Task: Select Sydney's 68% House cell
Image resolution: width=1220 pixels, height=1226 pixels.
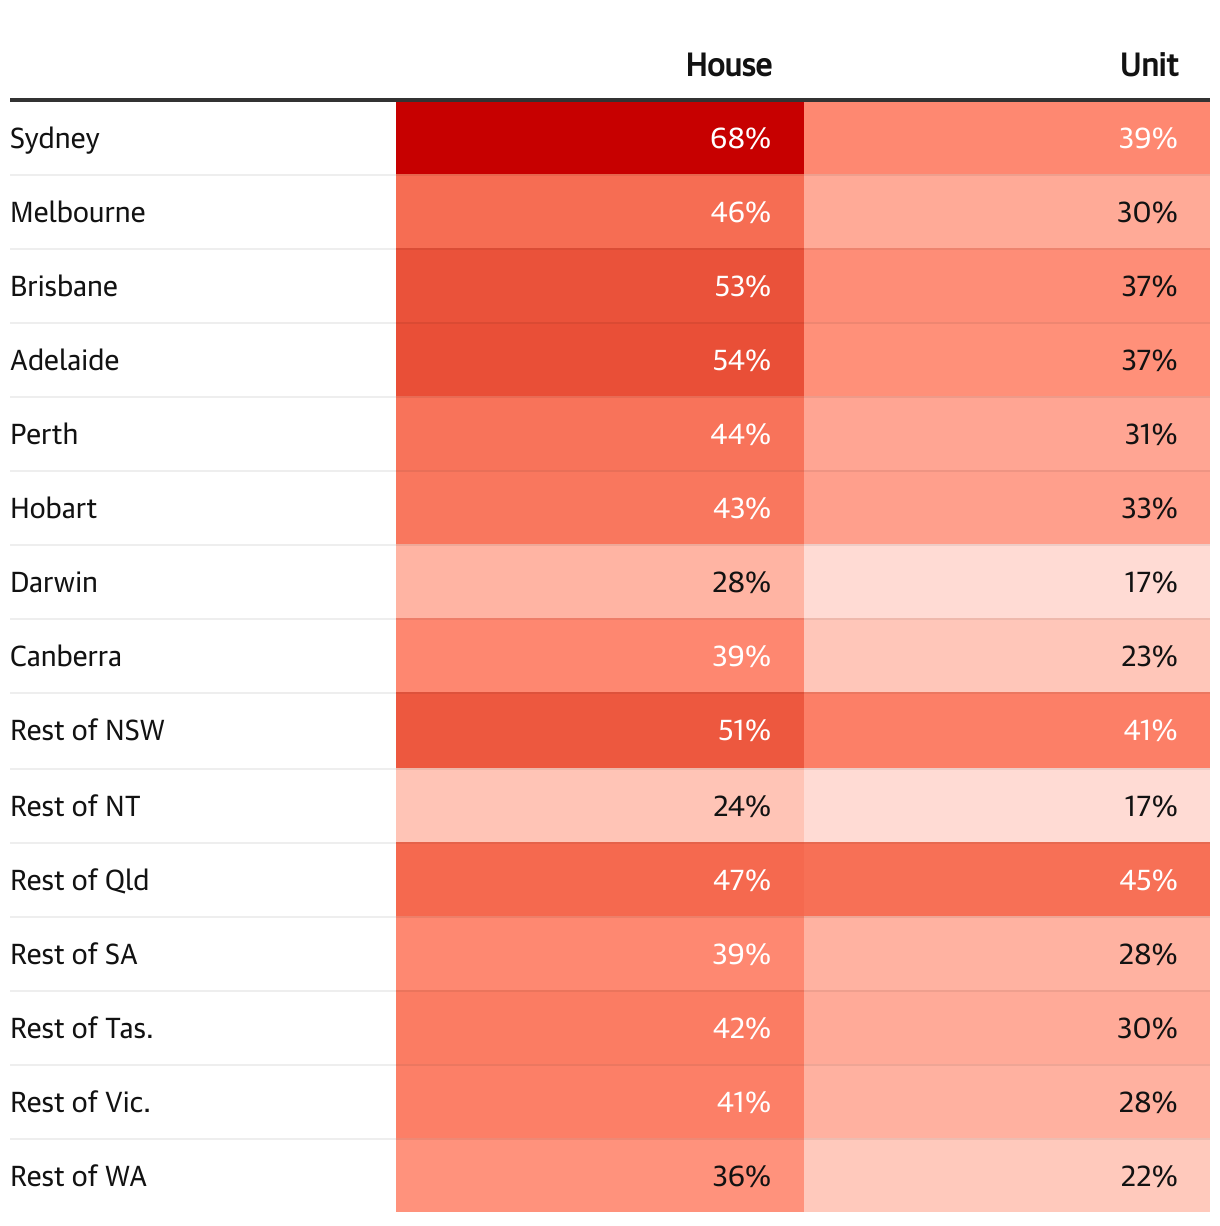Action: pyautogui.click(x=600, y=138)
